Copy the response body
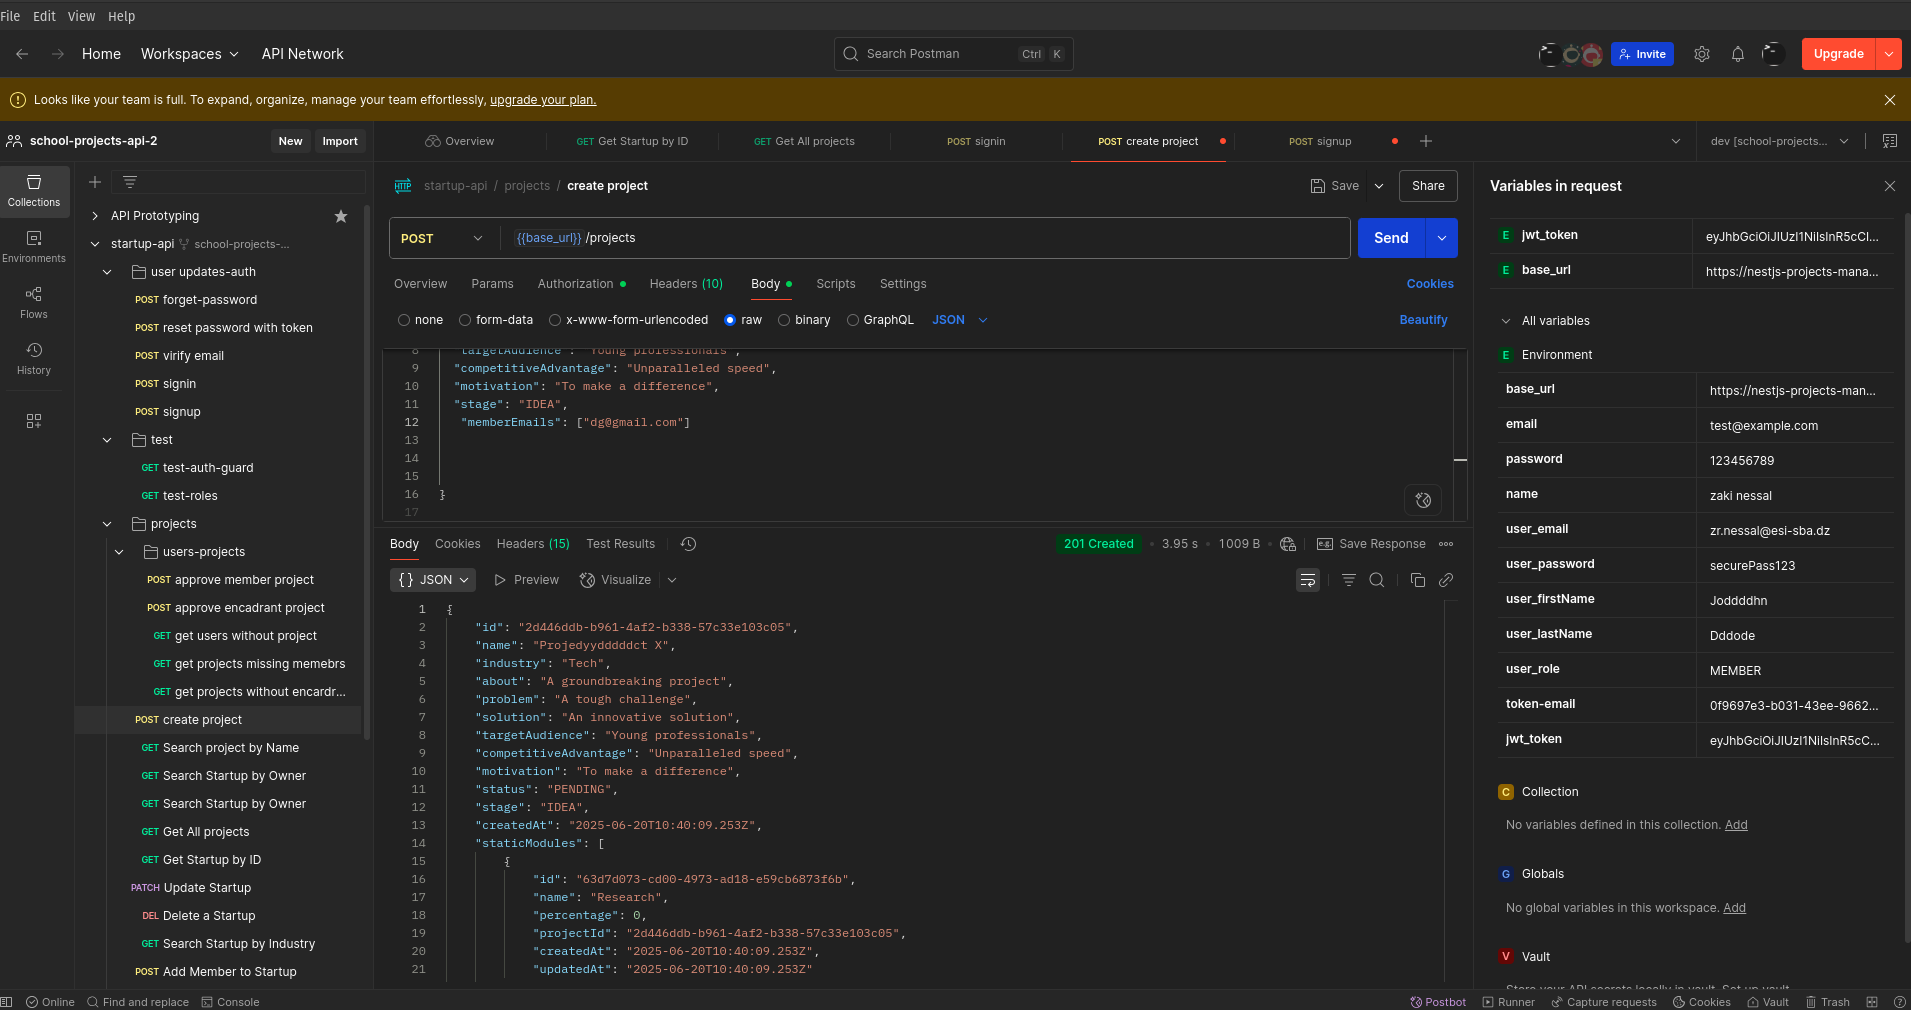 point(1418,580)
